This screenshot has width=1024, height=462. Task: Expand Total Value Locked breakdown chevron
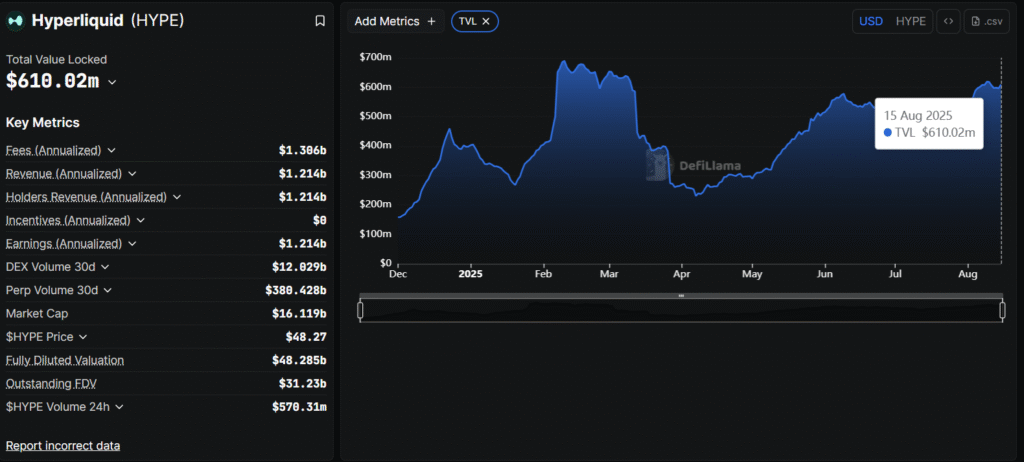point(112,82)
